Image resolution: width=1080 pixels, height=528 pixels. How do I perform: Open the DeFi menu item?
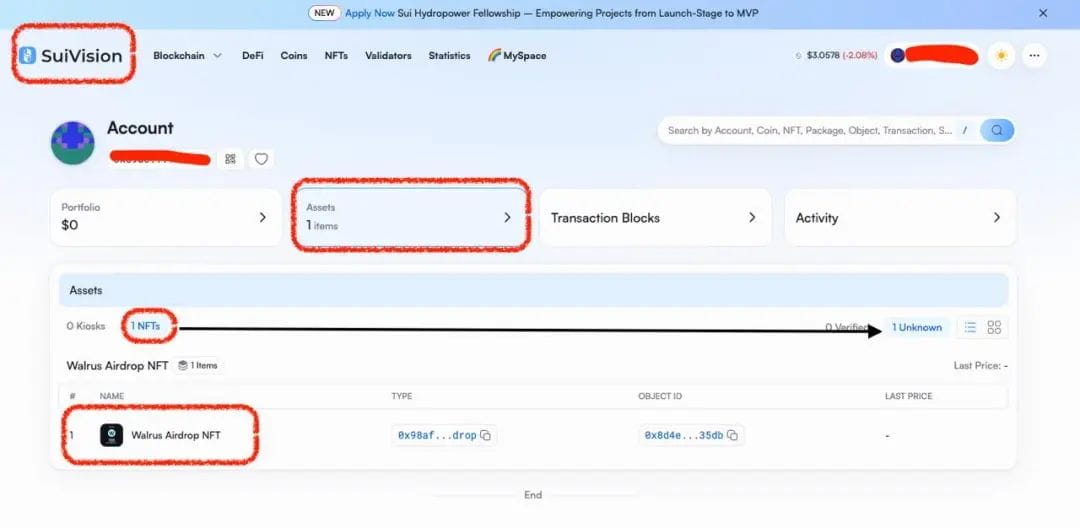[252, 56]
